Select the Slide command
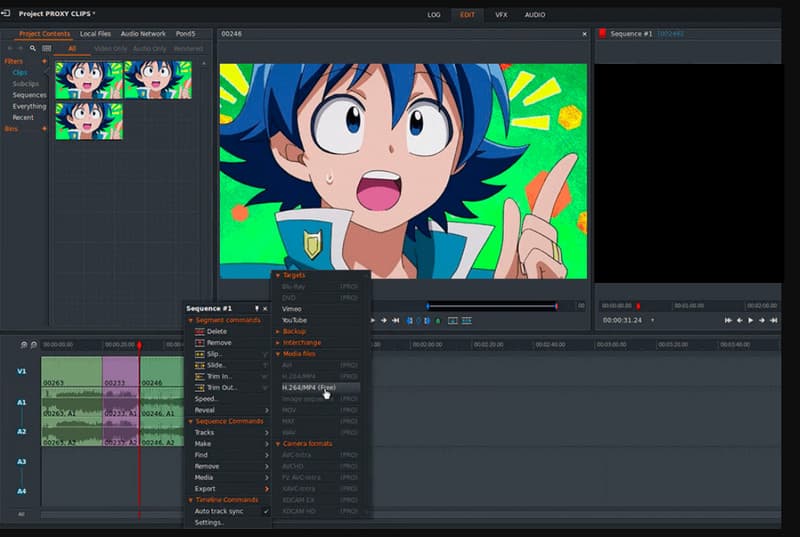 [x=216, y=365]
